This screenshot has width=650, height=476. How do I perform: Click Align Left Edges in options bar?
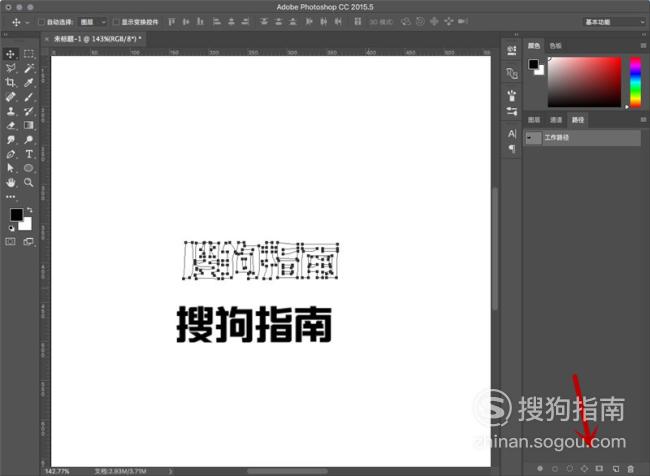coord(217,22)
